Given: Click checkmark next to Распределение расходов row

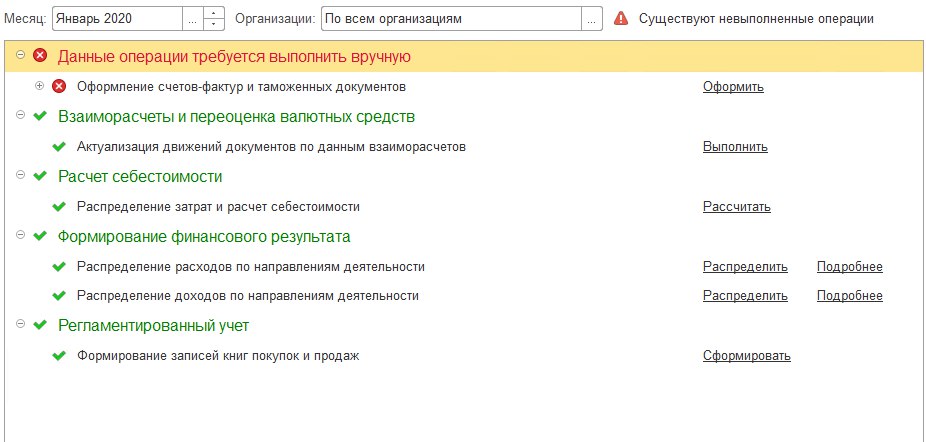Looking at the screenshot, I should tap(59, 266).
